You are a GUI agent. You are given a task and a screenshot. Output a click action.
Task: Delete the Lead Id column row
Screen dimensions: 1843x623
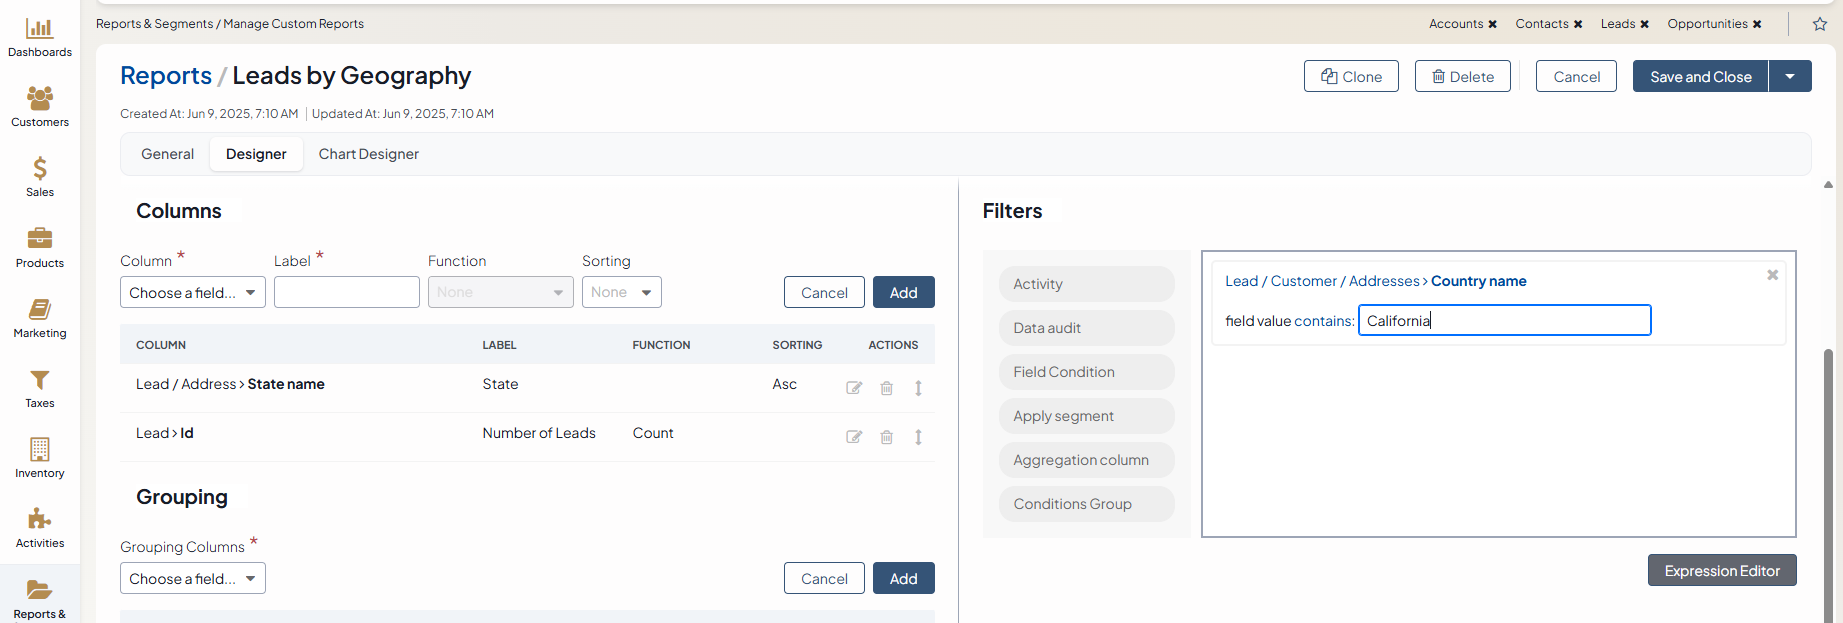pyautogui.click(x=886, y=437)
